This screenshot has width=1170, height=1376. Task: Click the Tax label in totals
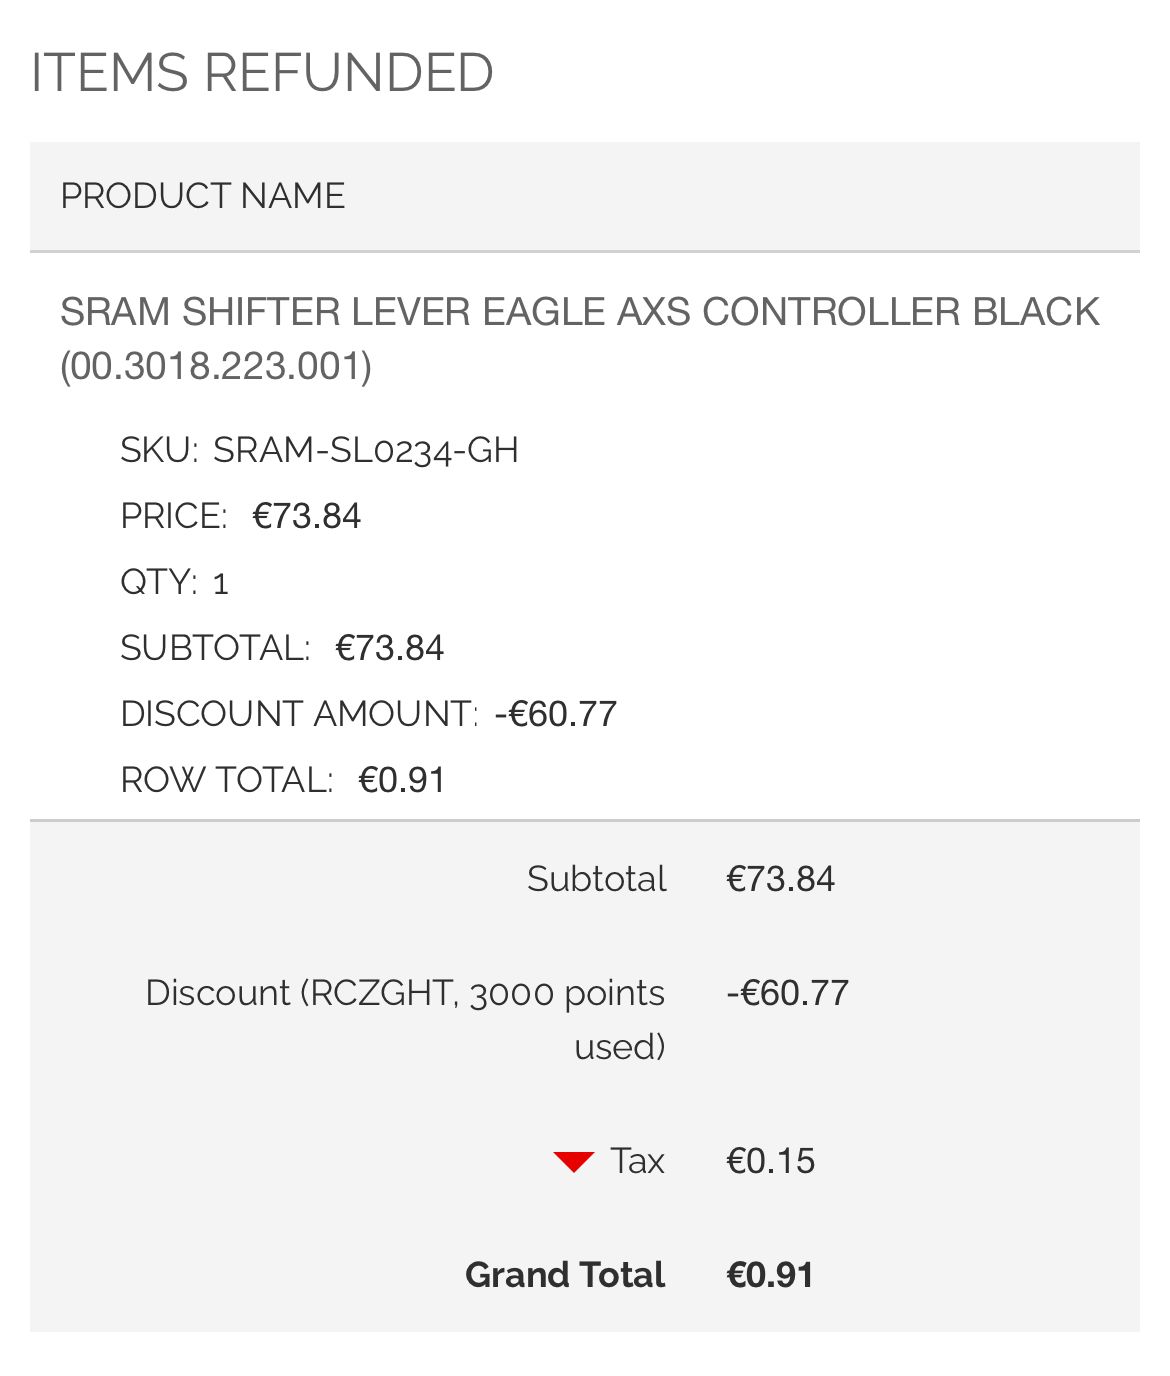[638, 1161]
